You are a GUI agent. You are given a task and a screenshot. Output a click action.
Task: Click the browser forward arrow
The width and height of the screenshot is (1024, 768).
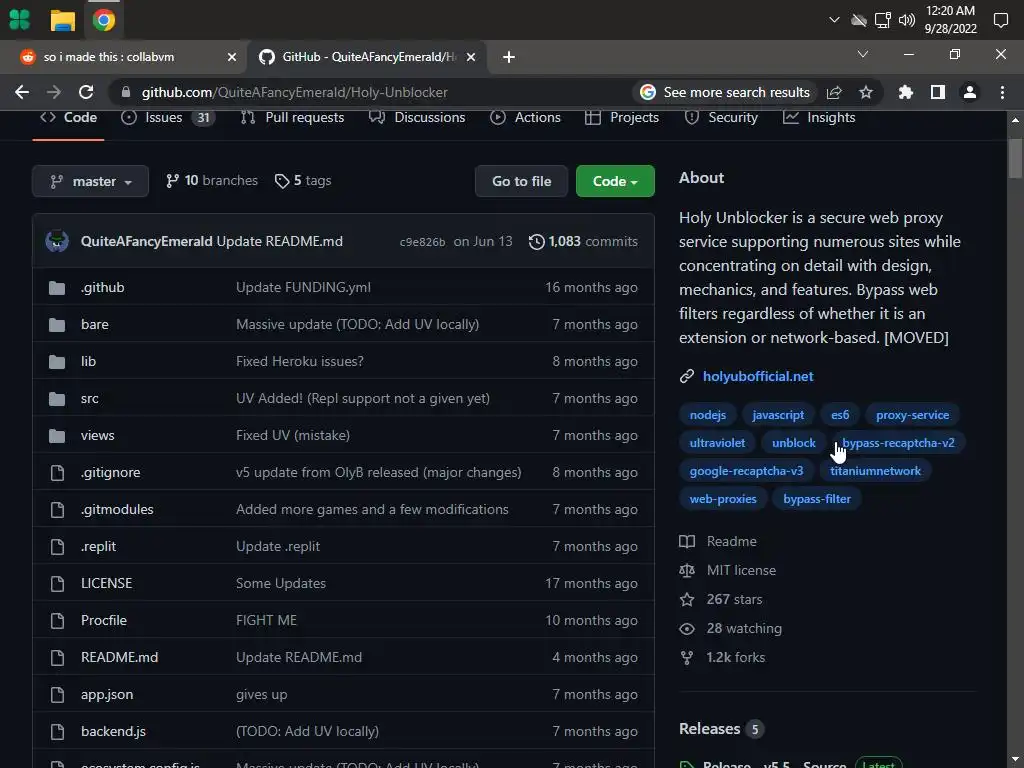coord(54,92)
